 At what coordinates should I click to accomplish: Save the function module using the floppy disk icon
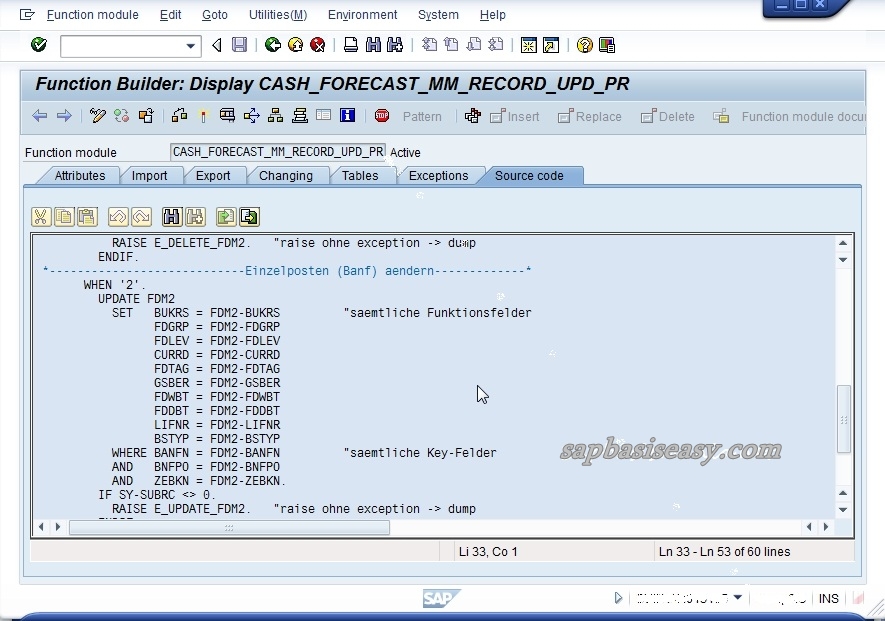239,45
